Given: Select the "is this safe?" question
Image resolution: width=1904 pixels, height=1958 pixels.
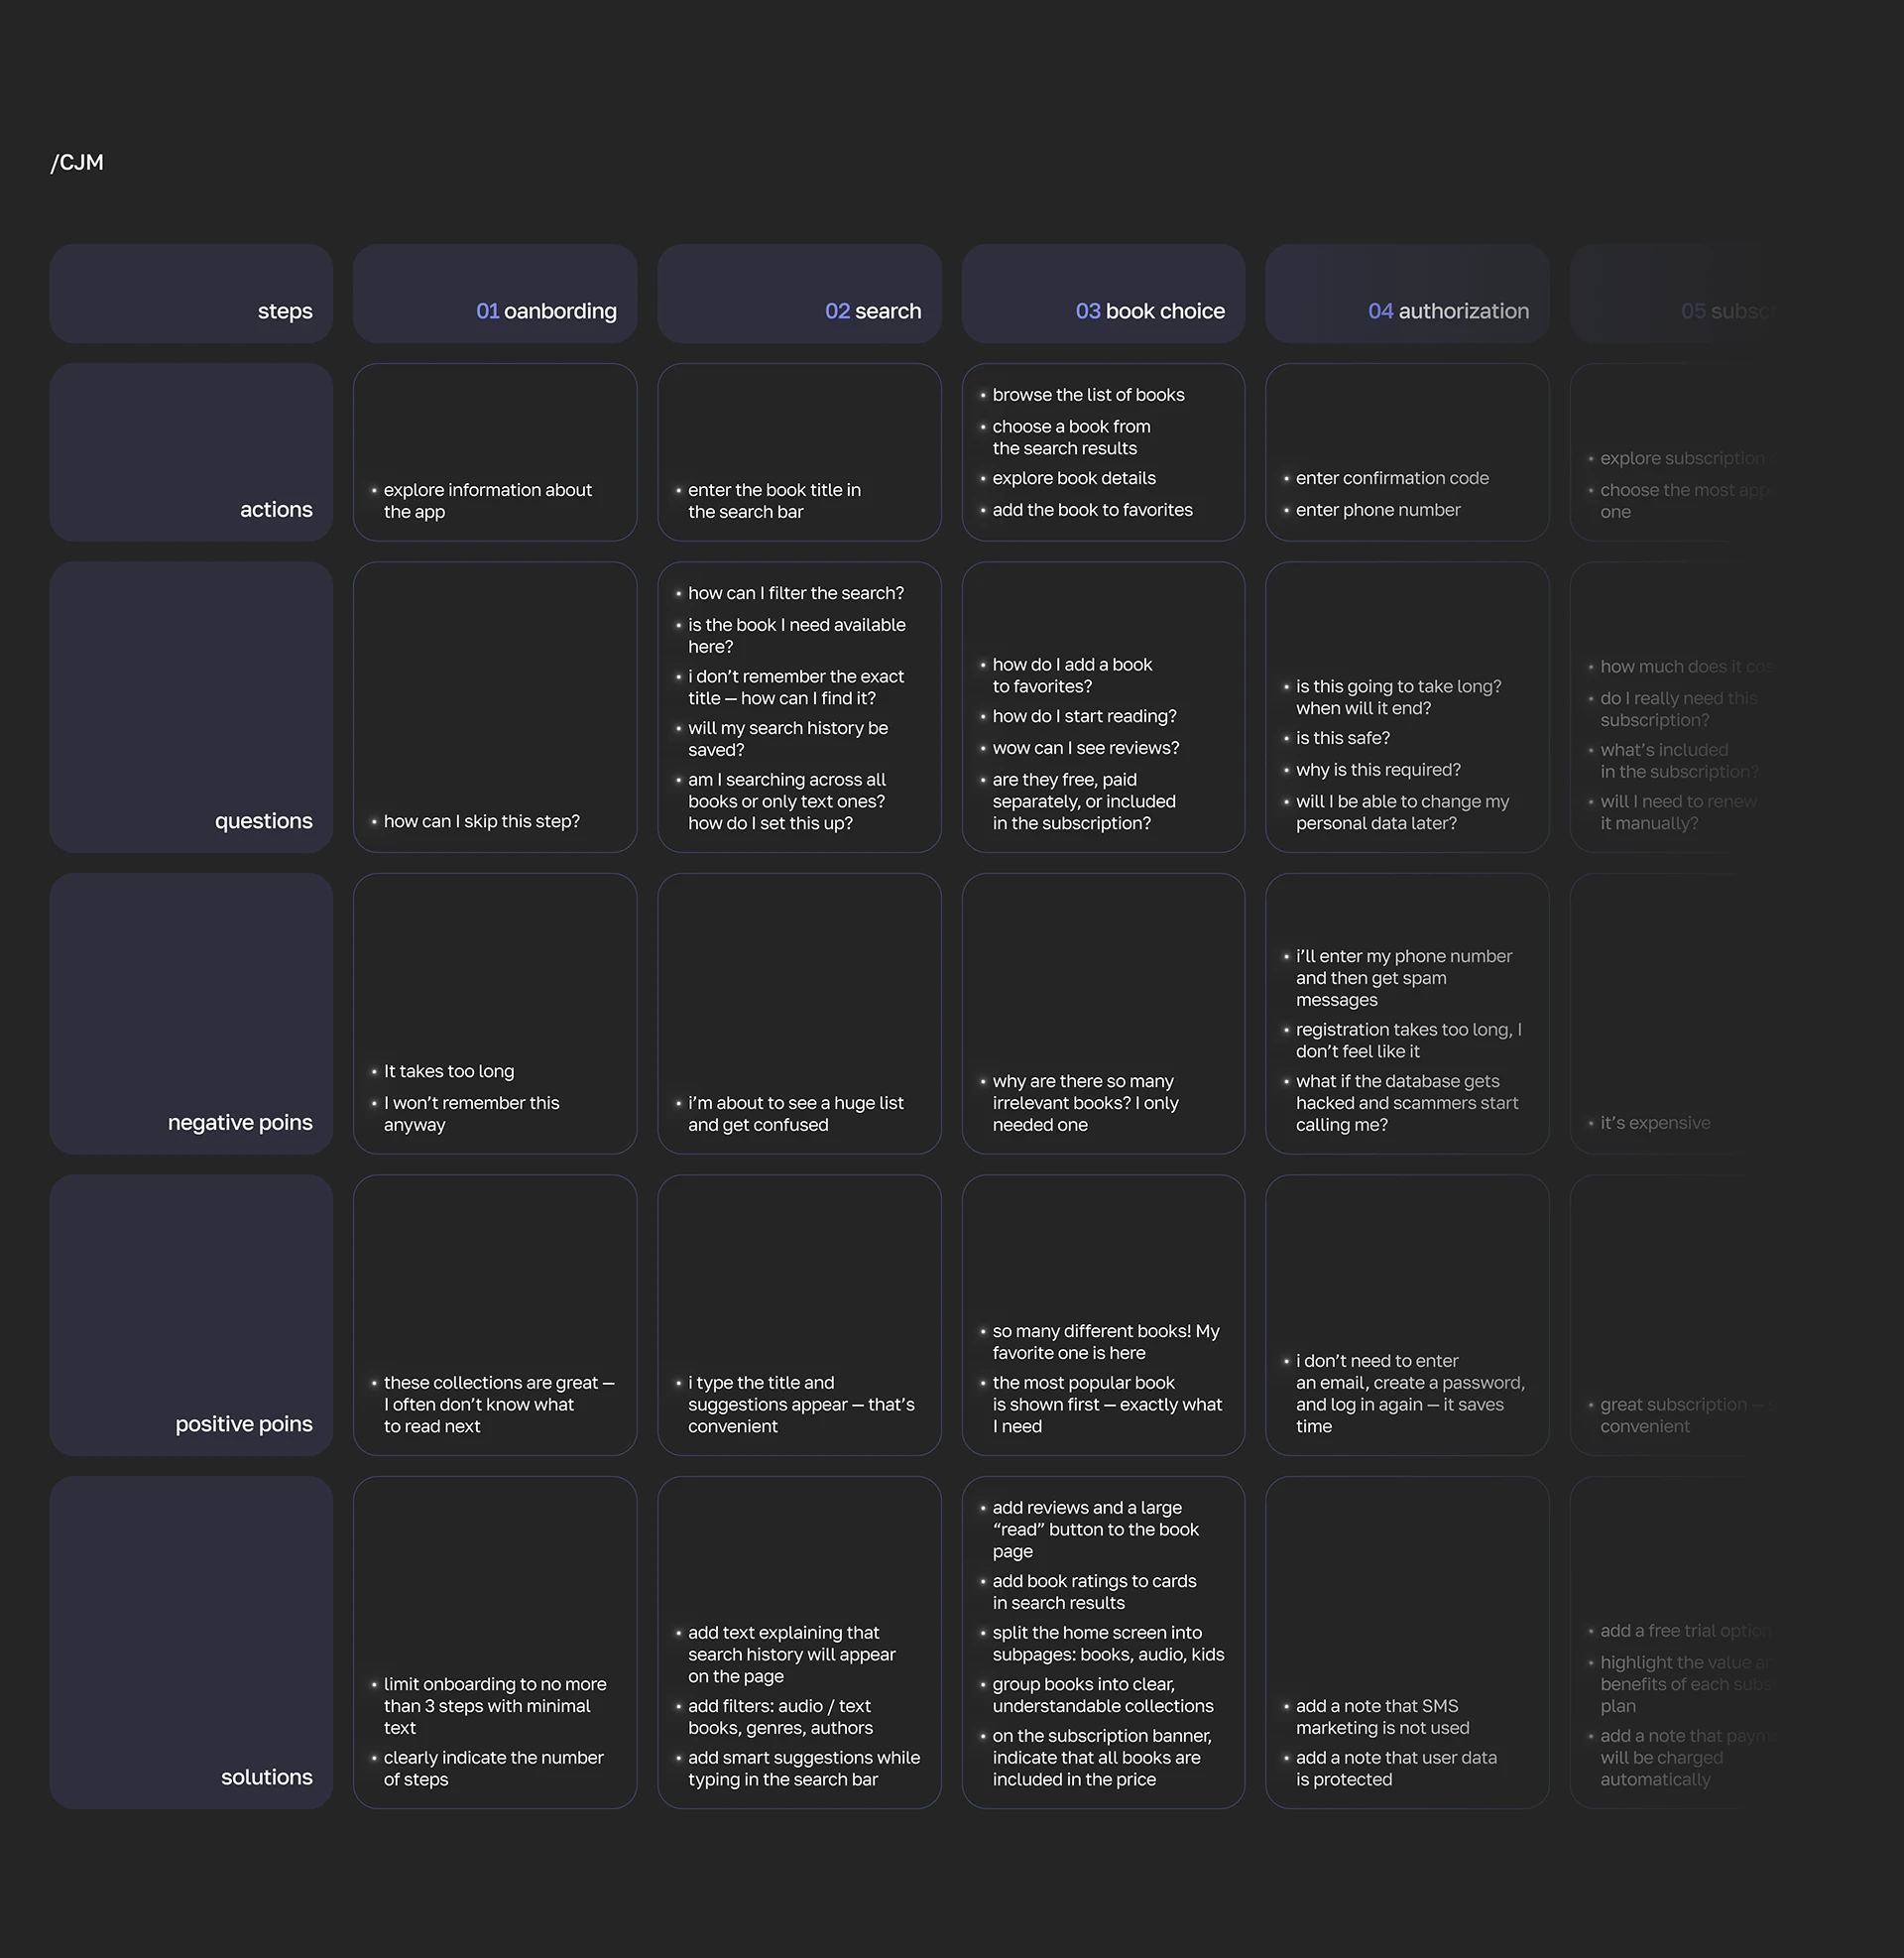Looking at the screenshot, I should 1342,738.
